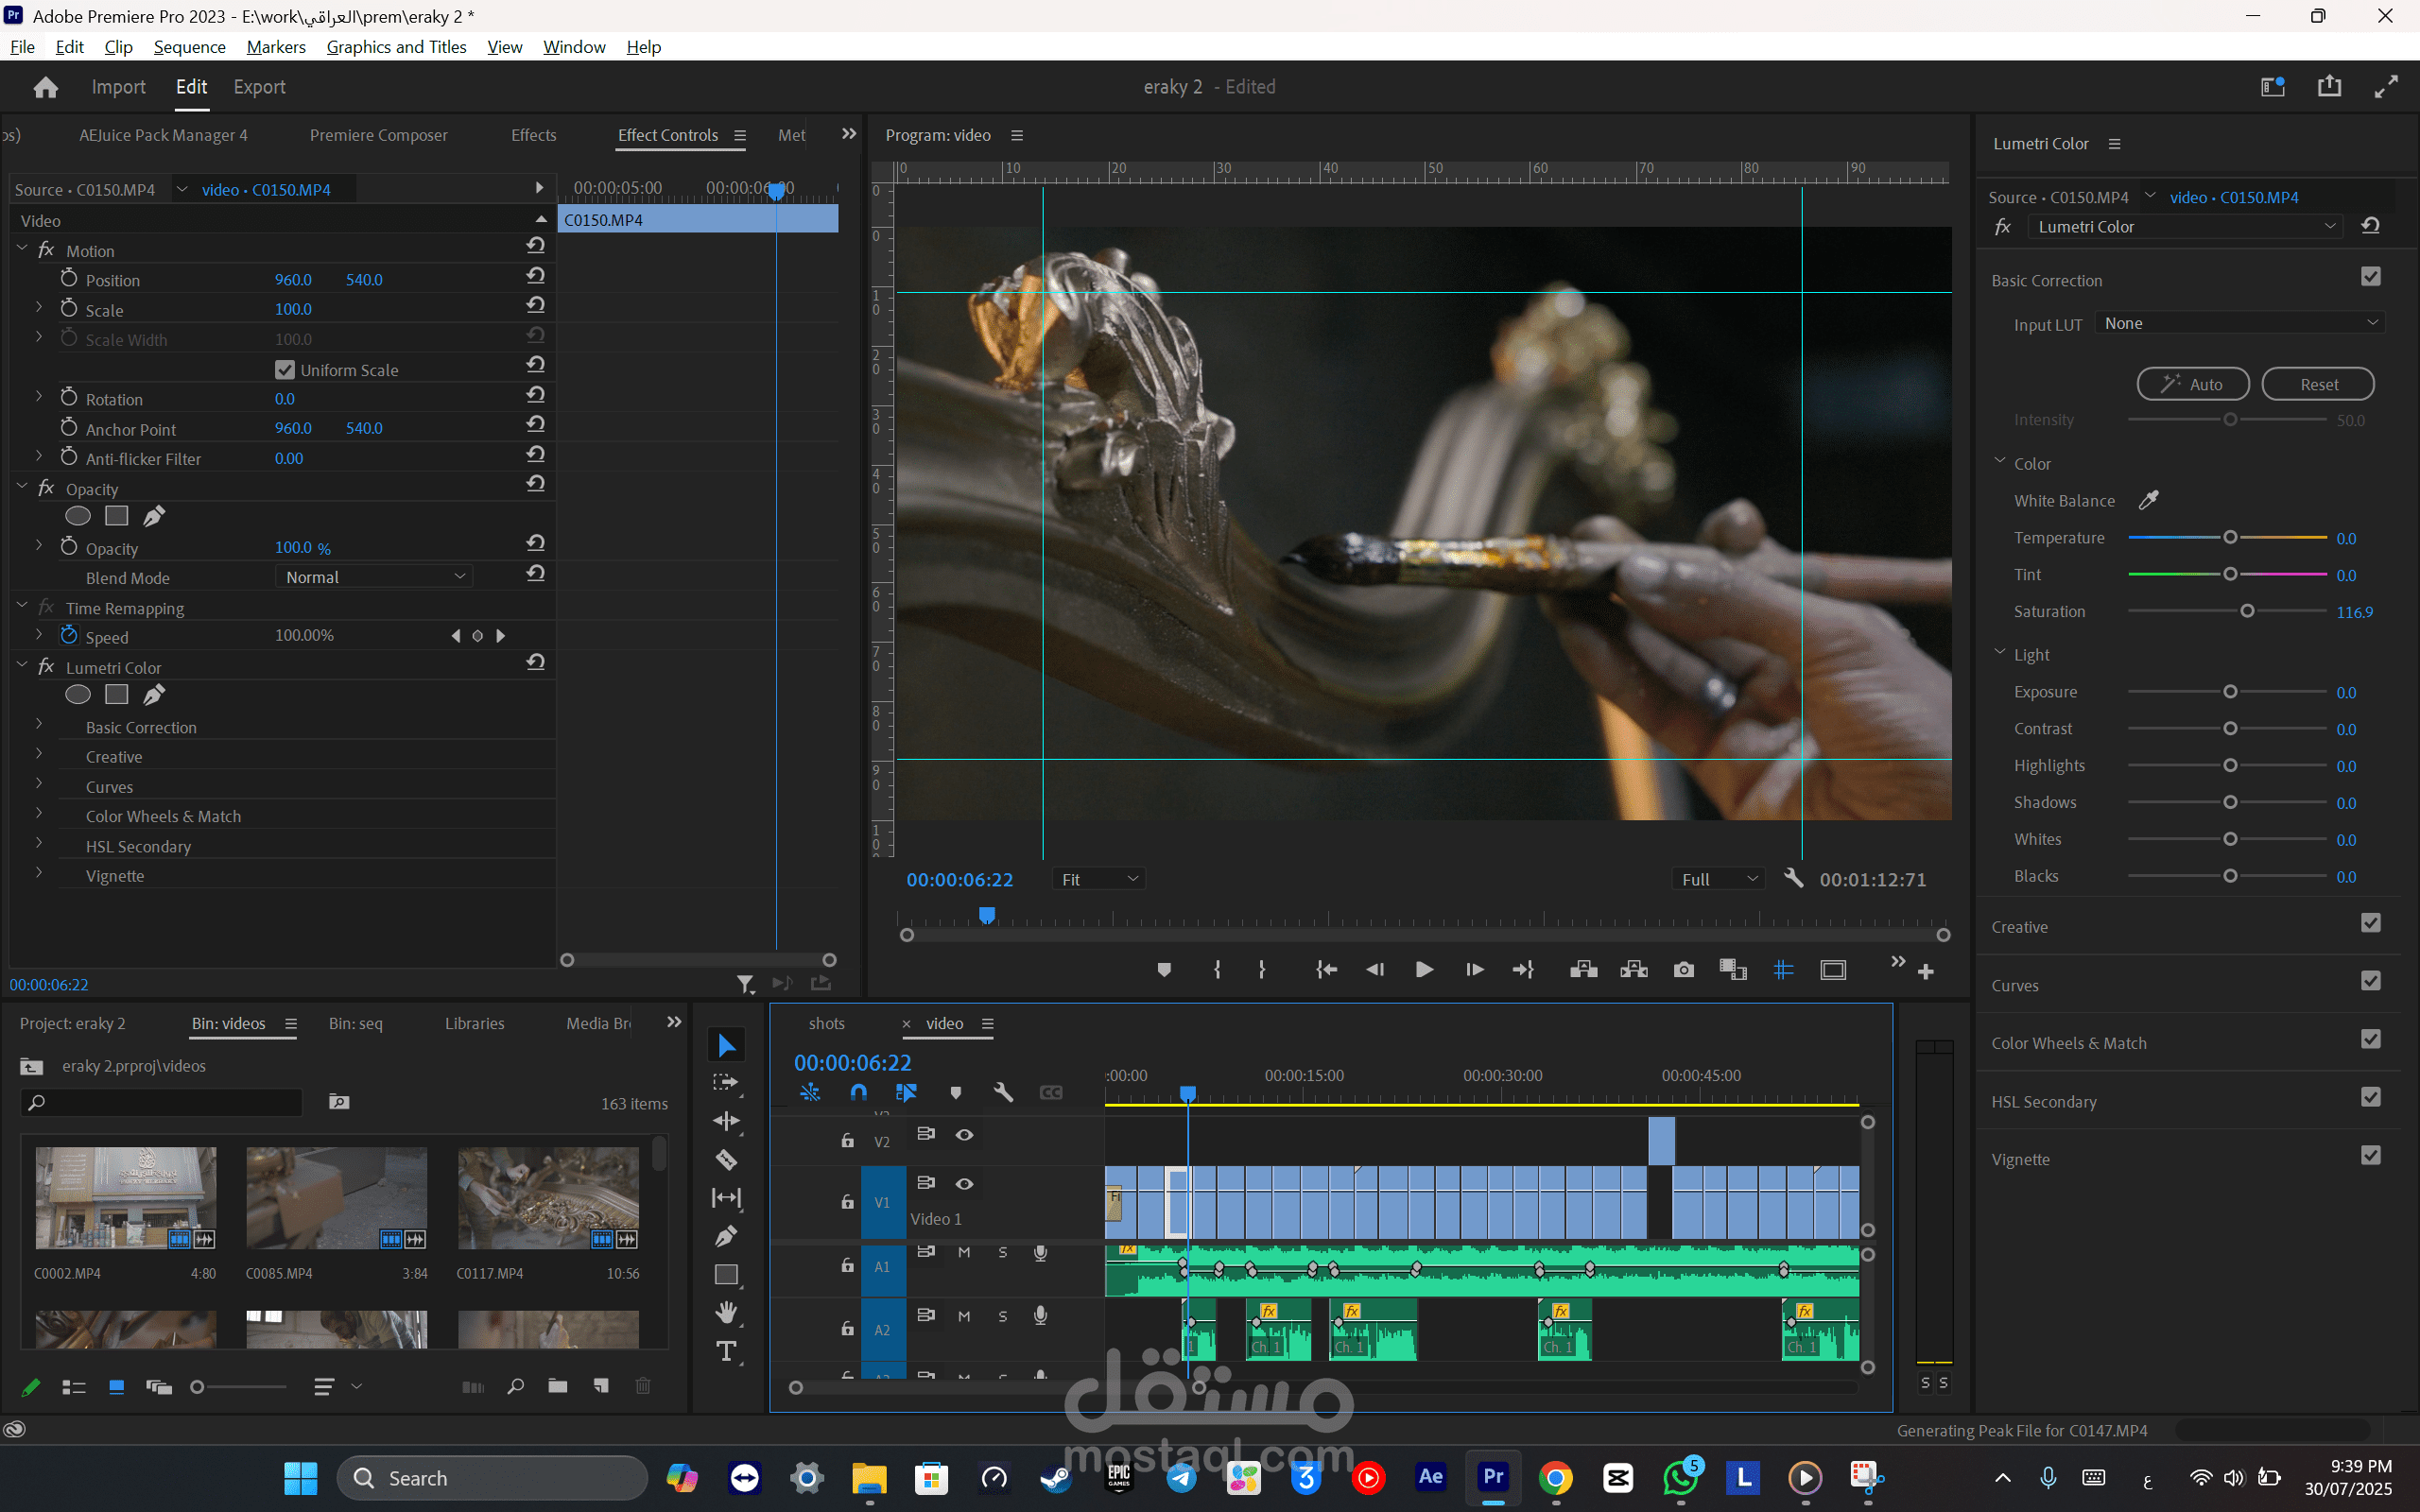The image size is (2420, 1512).
Task: Expand the Curves section in Effect Controls
Action: tap(39, 786)
